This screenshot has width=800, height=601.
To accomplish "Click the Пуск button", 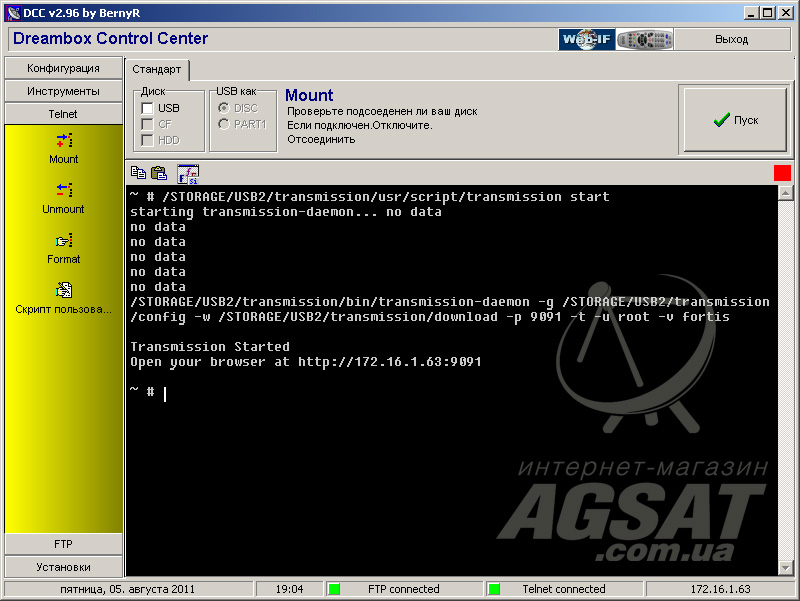I will pyautogui.click(x=735, y=120).
